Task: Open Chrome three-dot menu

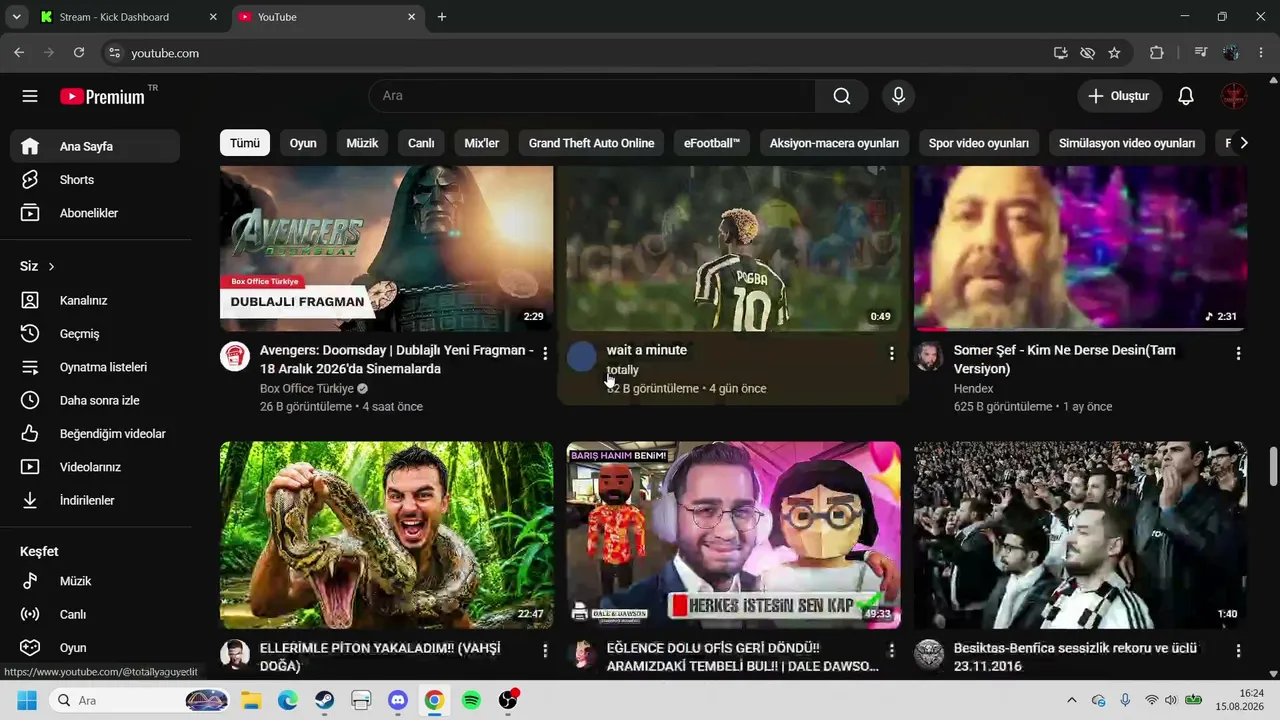Action: (1260, 53)
